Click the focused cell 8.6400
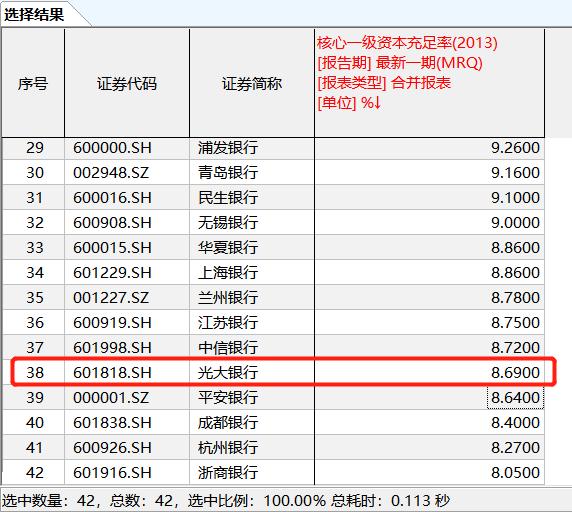 (515, 398)
